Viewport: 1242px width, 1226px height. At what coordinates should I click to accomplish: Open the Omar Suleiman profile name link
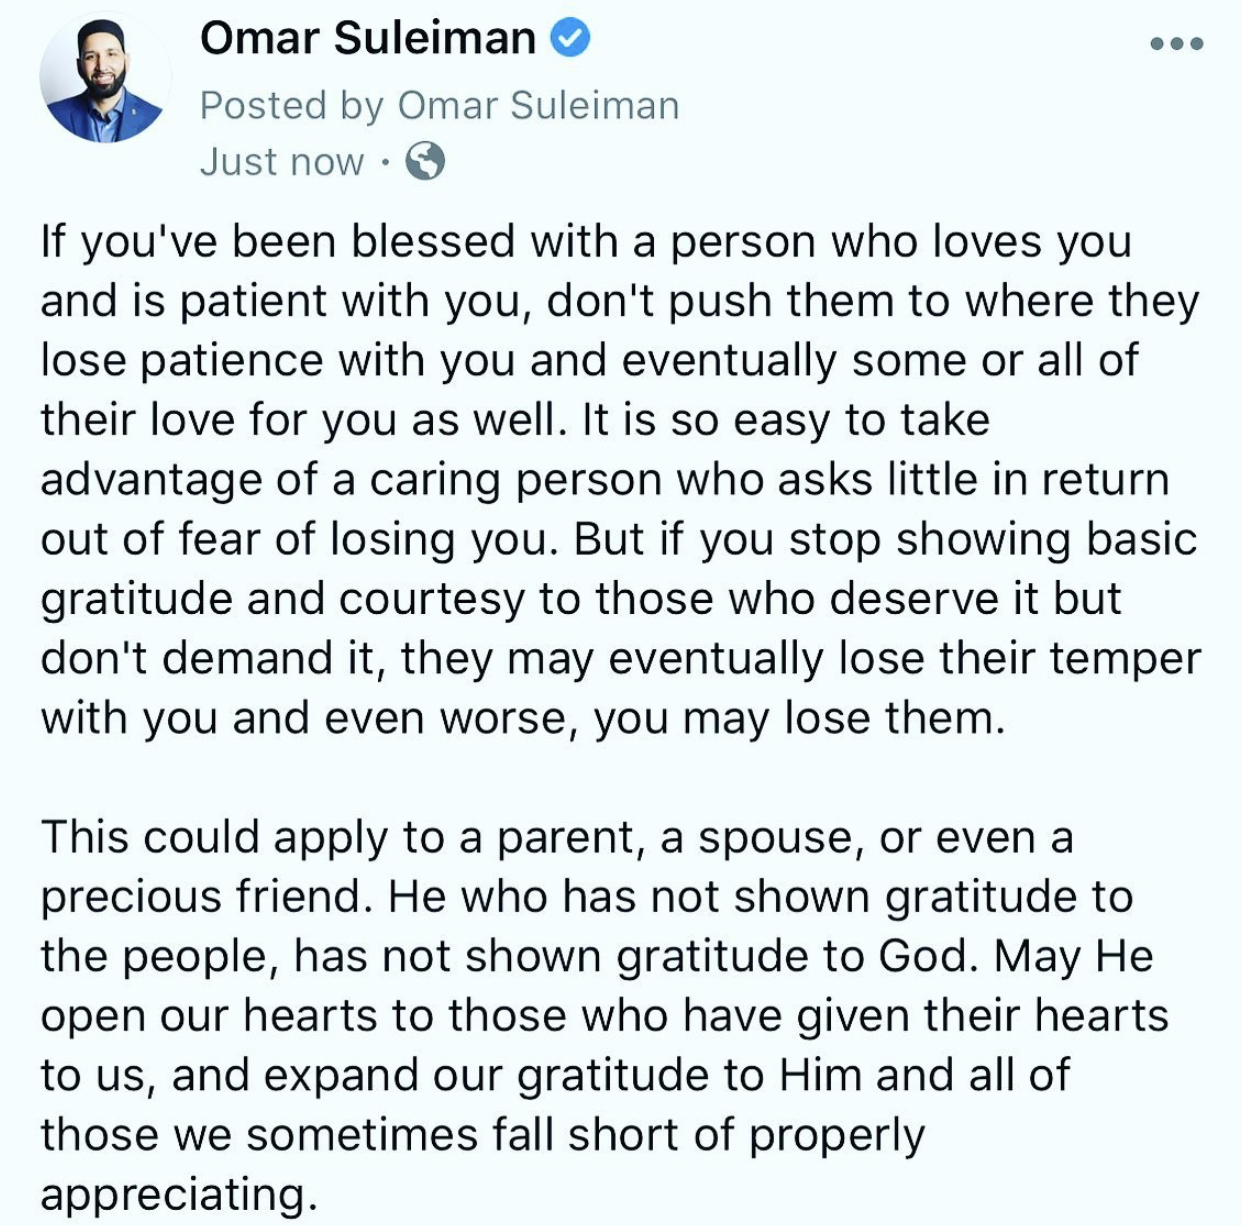pyautogui.click(x=368, y=38)
